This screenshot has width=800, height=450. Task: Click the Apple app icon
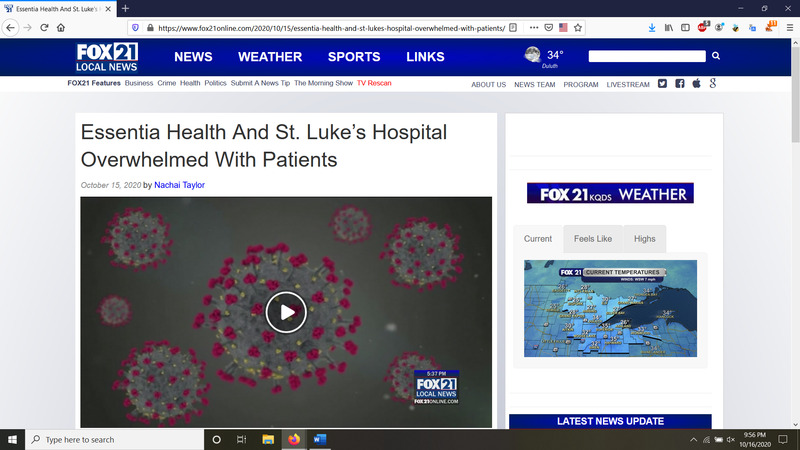[x=695, y=84]
